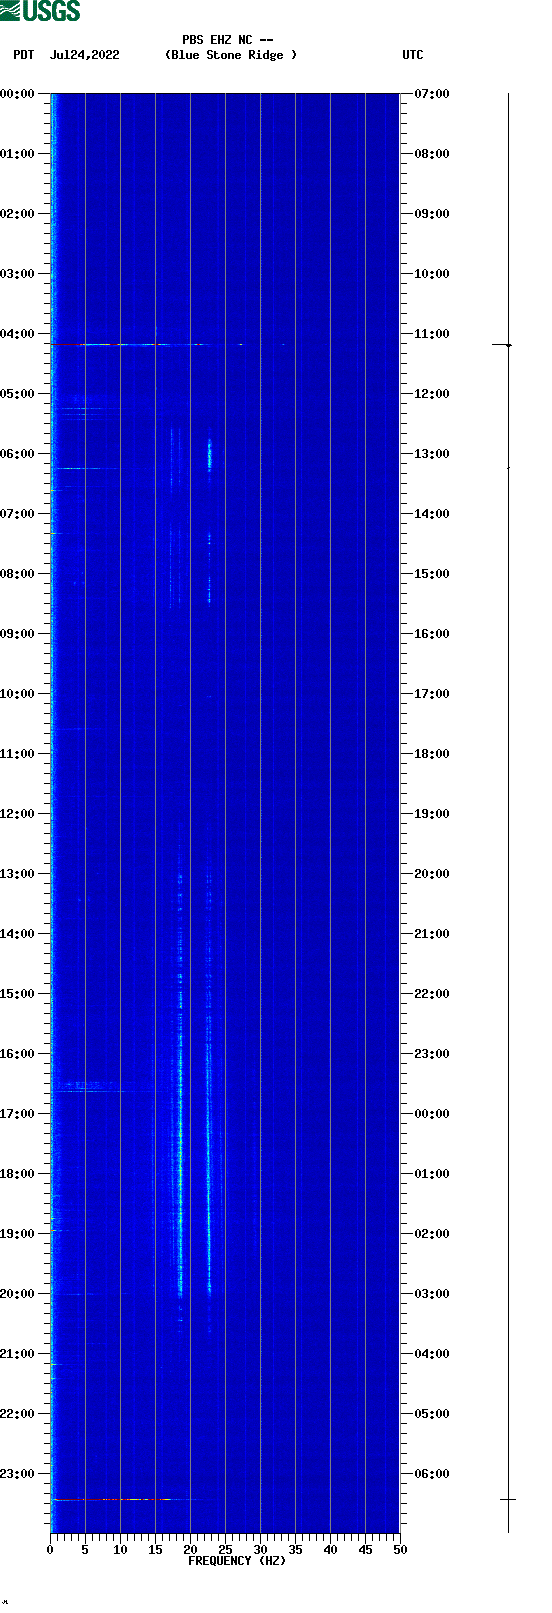Click the 23 Hz band near 19:00 PDT
Viewport: 552px width, 1613px height.
click(x=209, y=1233)
